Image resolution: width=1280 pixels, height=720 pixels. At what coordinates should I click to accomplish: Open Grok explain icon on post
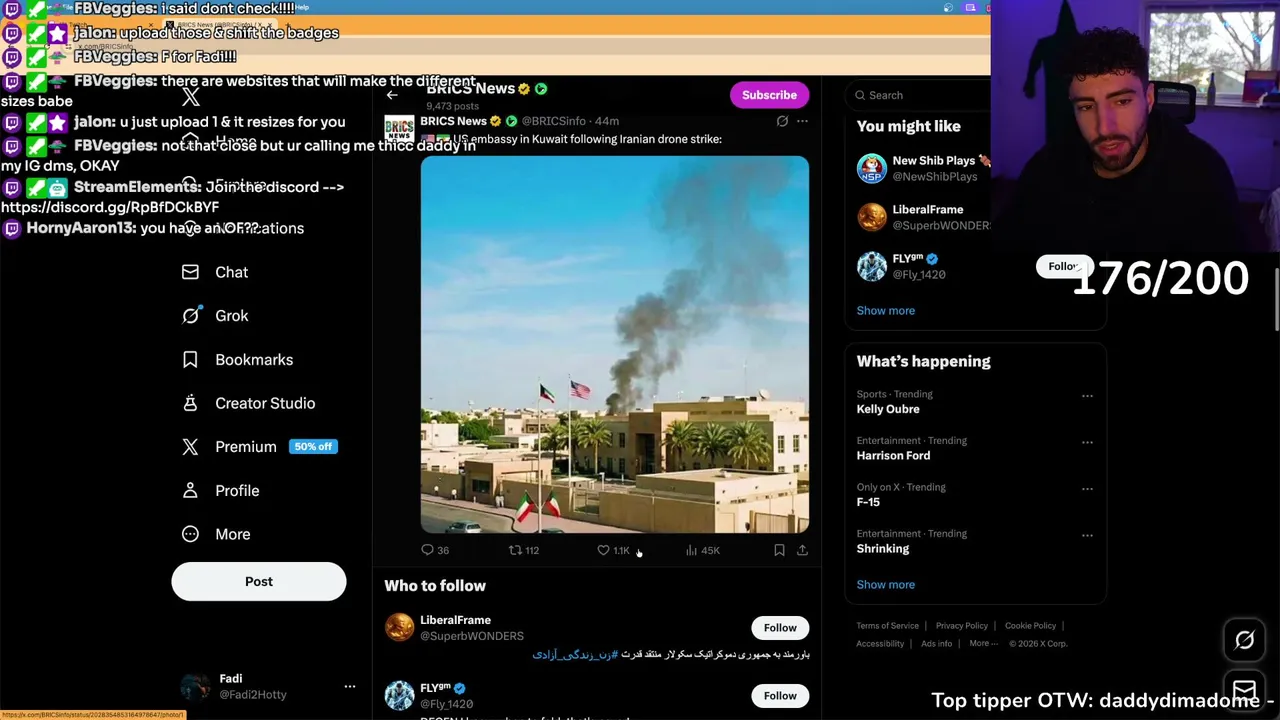(x=782, y=121)
